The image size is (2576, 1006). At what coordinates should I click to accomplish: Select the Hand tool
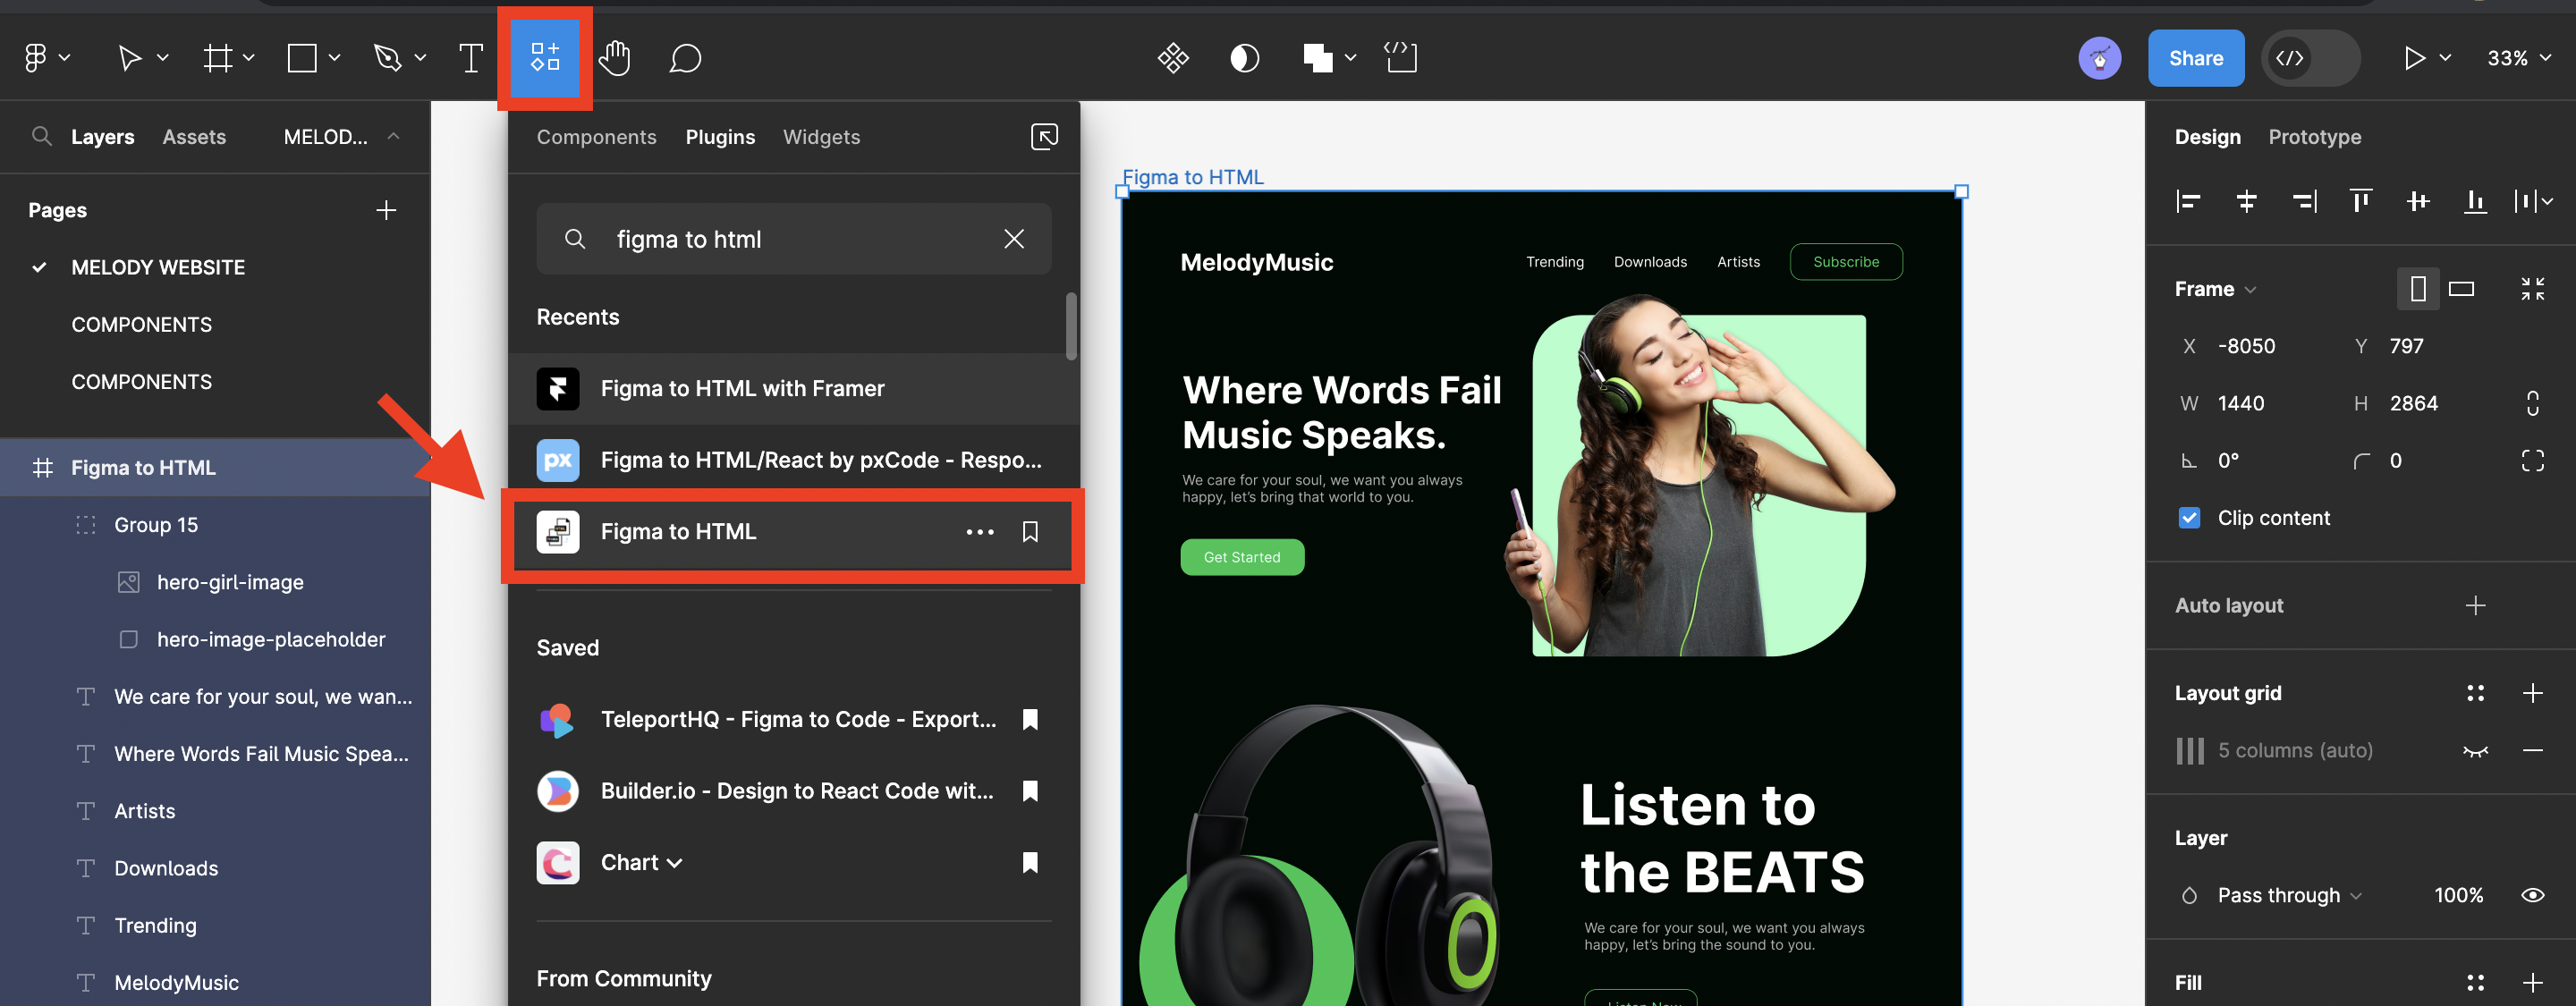pos(614,58)
